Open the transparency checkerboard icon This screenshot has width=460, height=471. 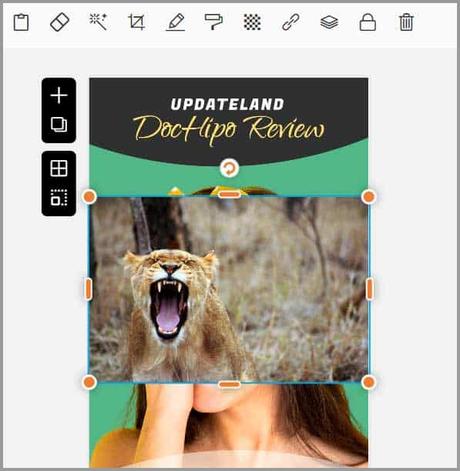(252, 22)
